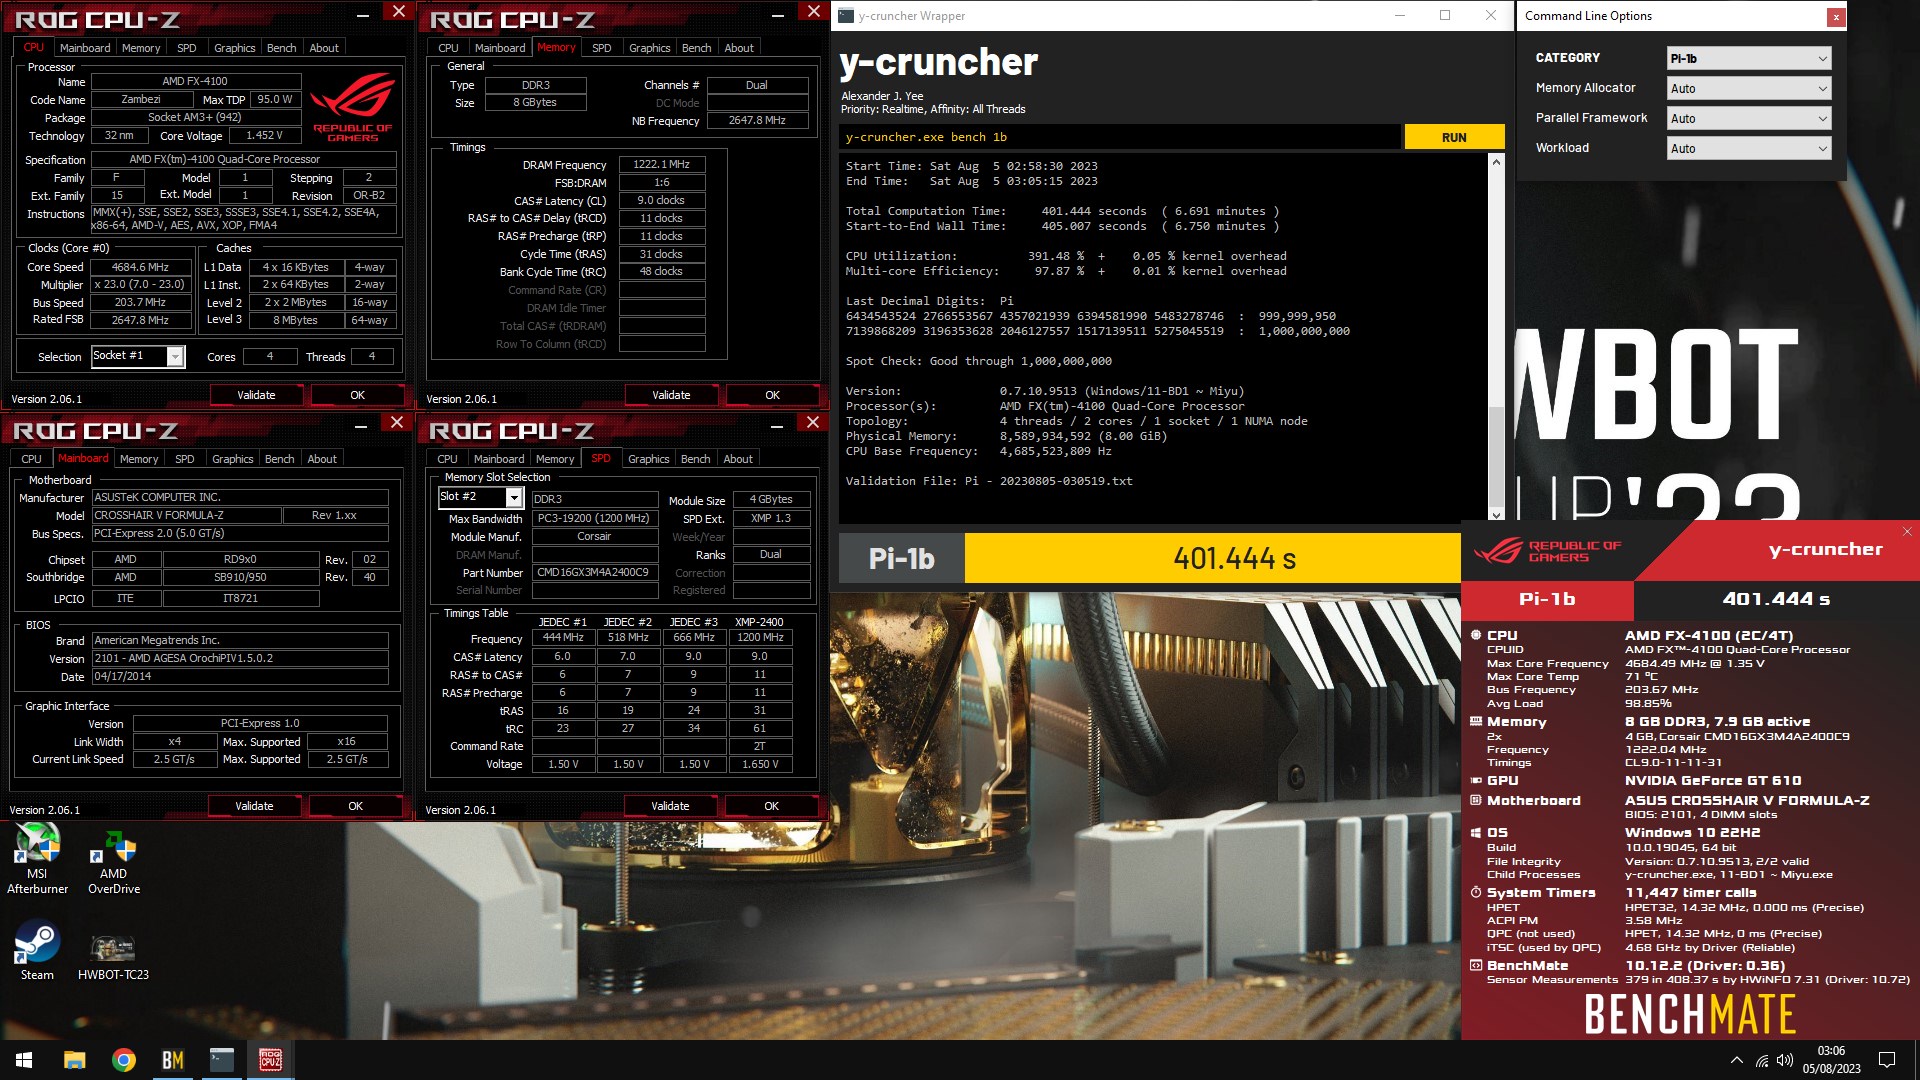The image size is (1920, 1080).
Task: Click the Threads count field showing 4
Action: pos(372,356)
